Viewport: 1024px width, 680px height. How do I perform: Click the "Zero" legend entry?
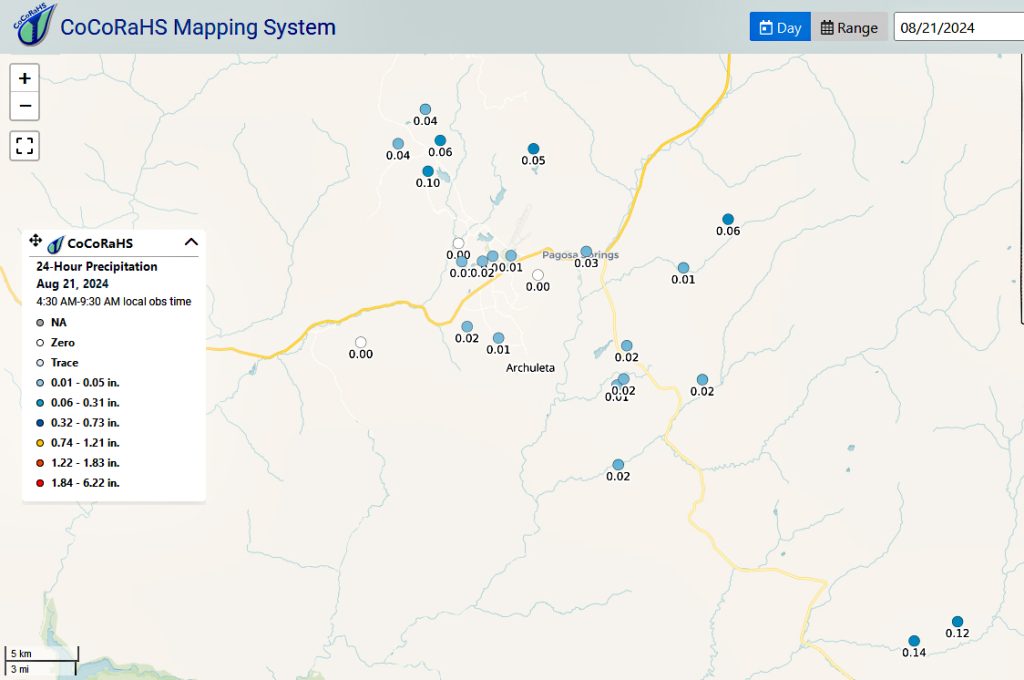[63, 342]
